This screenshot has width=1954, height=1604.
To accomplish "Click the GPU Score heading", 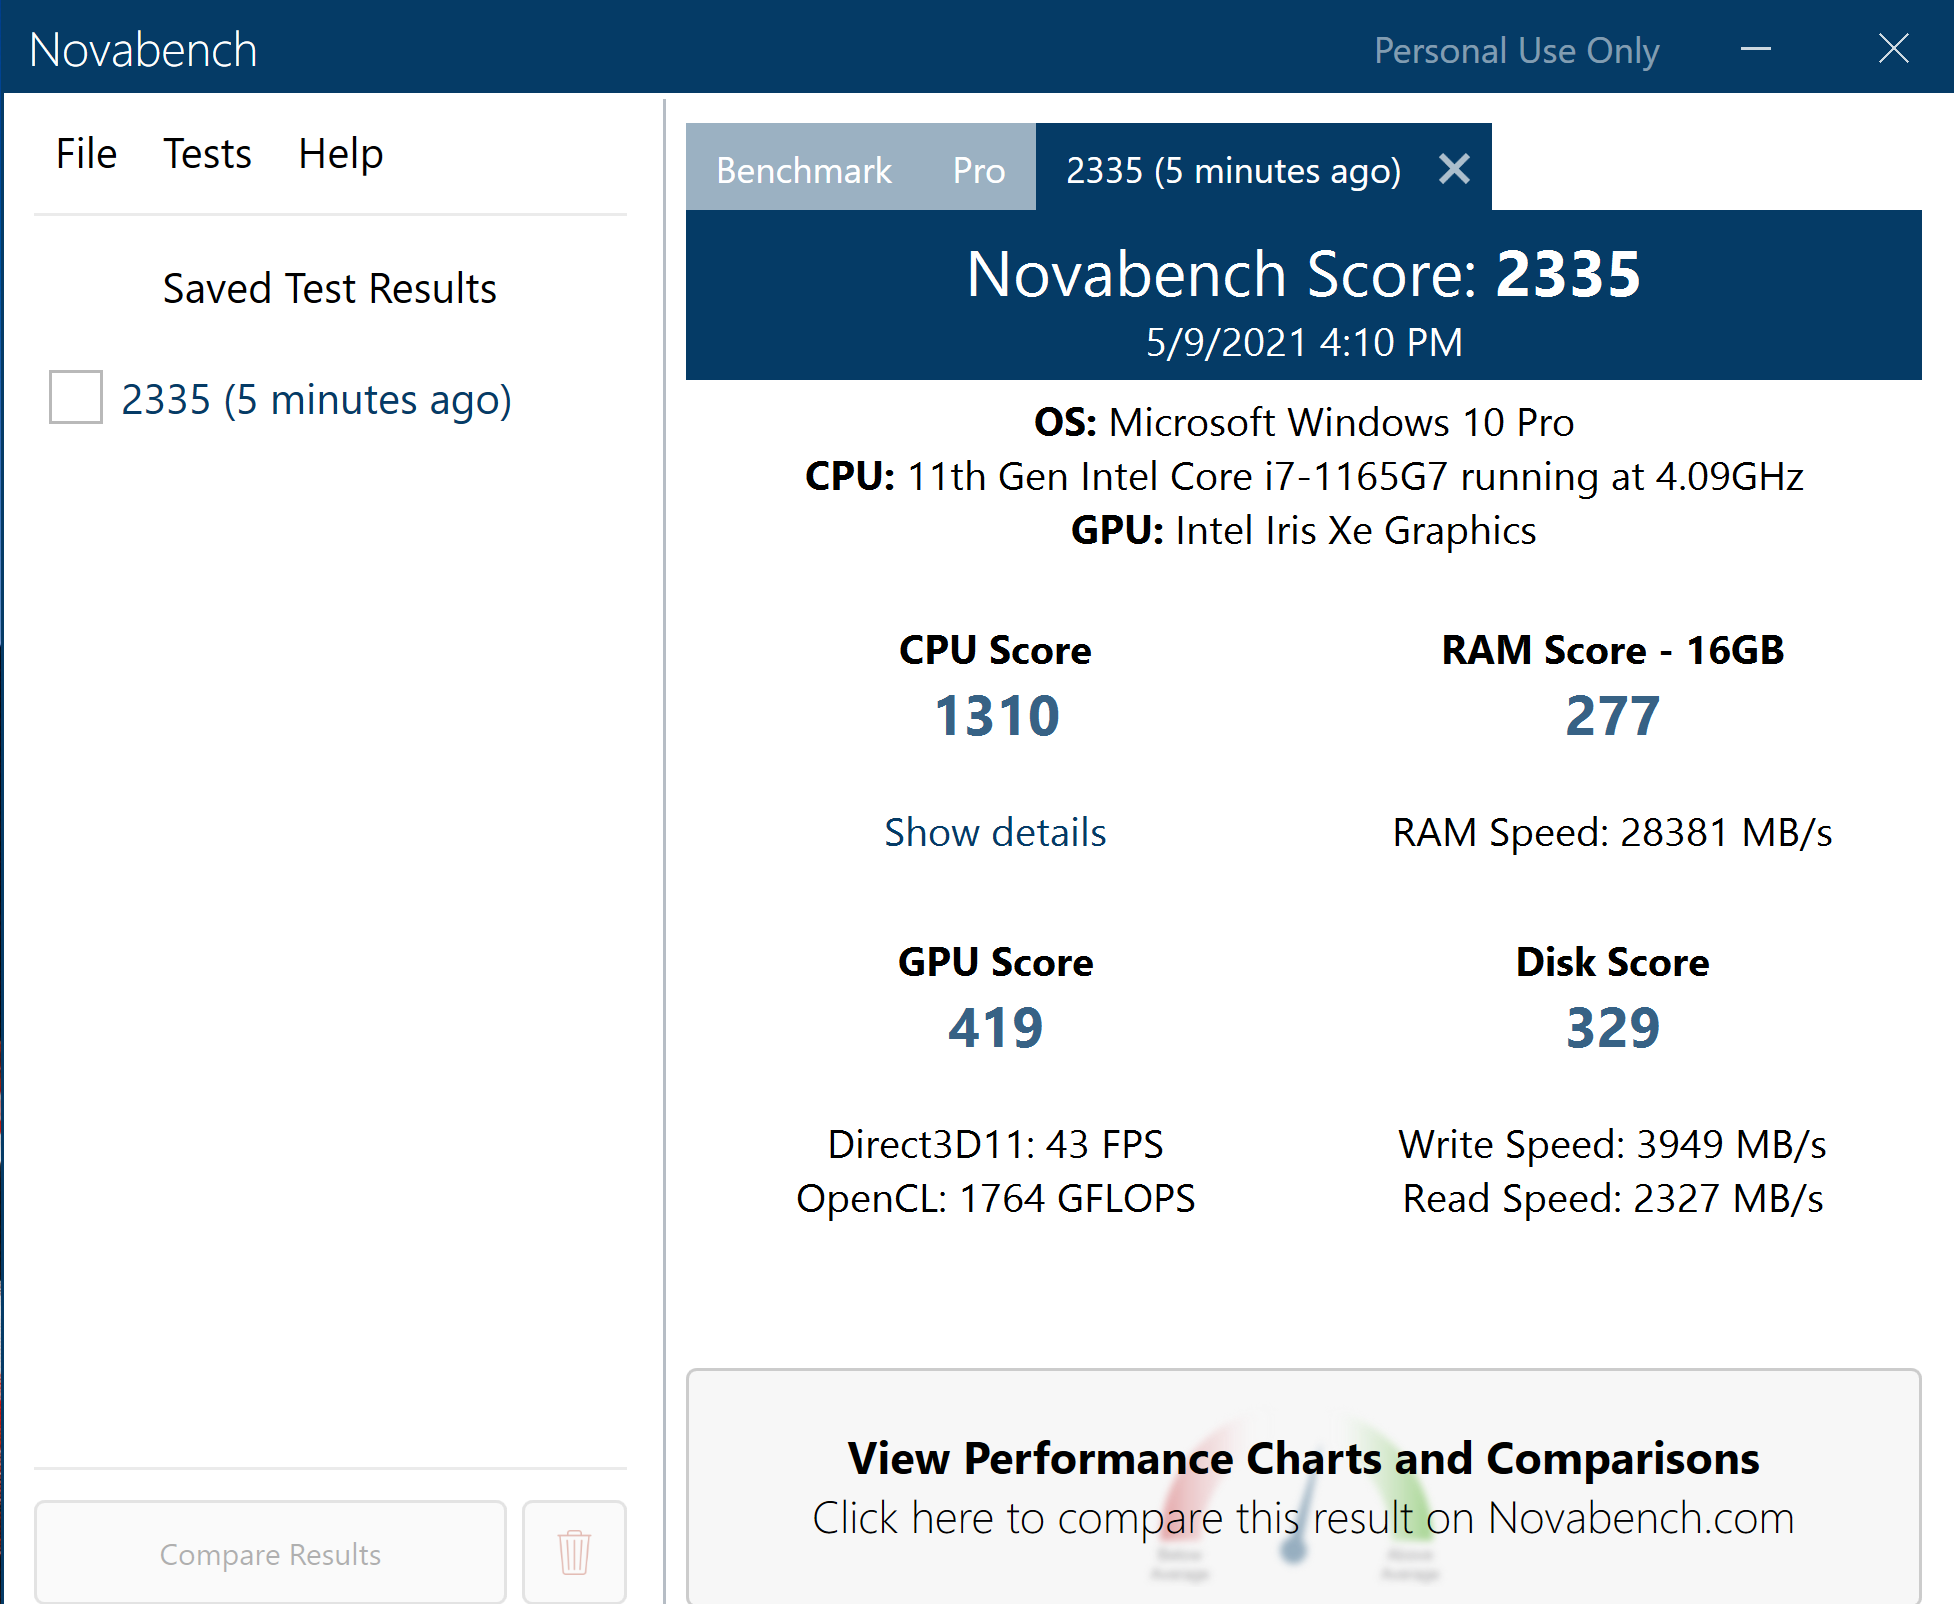I will 995,962.
